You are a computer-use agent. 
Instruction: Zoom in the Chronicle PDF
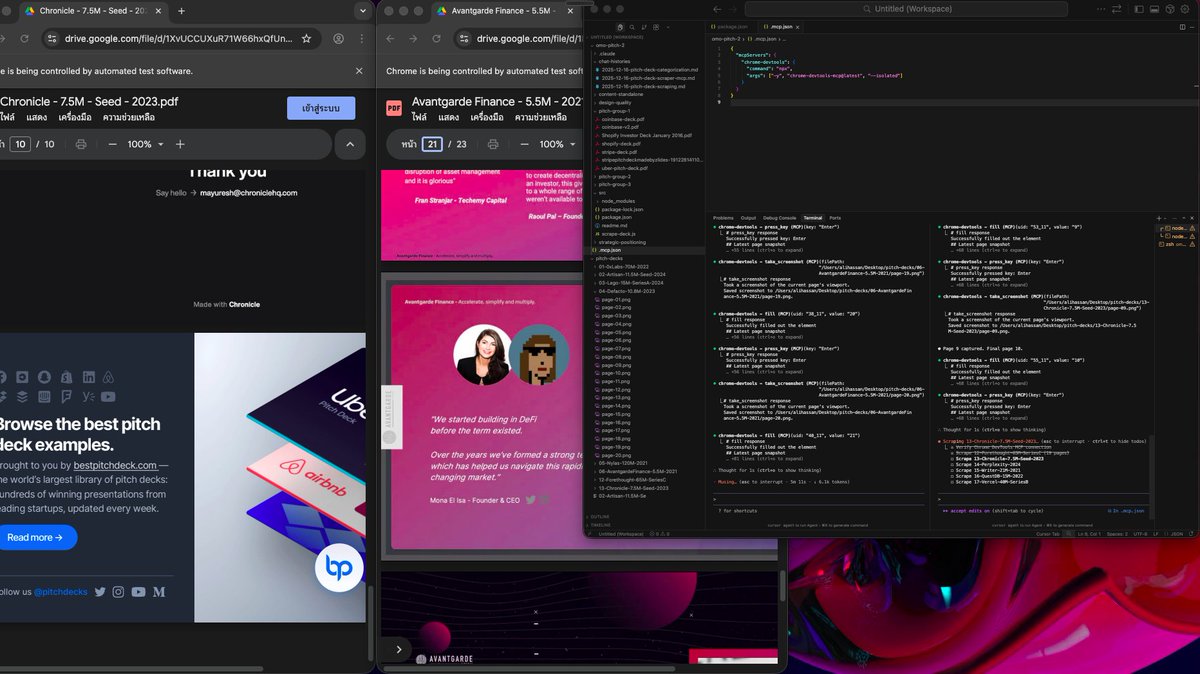point(180,144)
